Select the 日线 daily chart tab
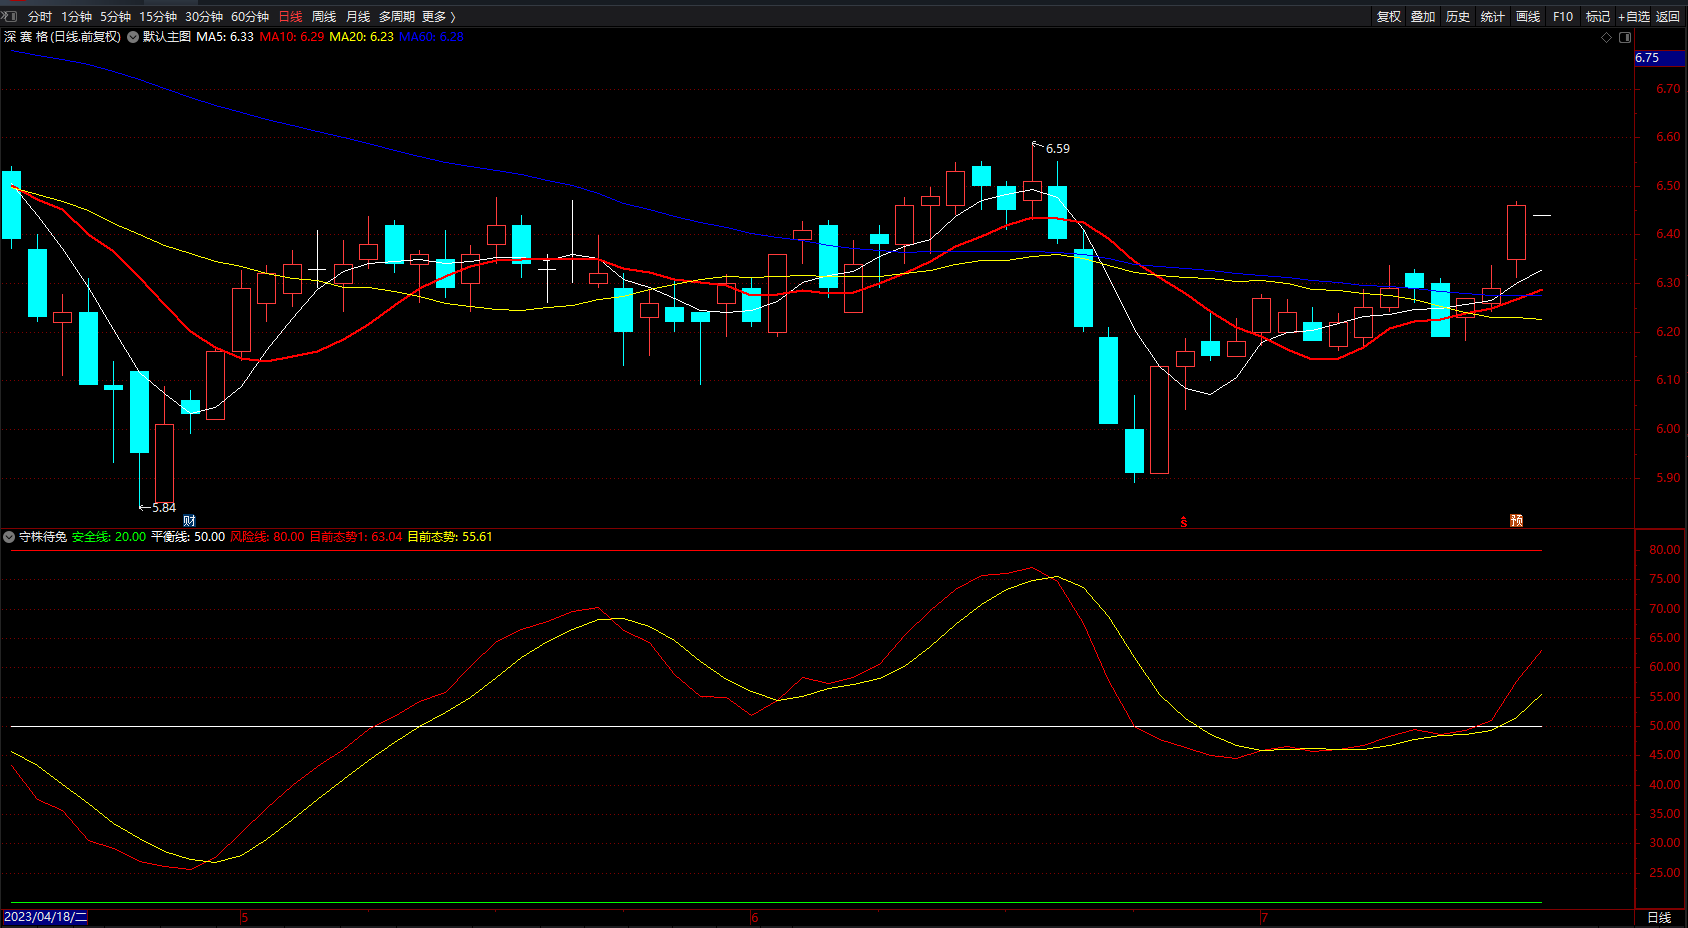1688x928 pixels. pyautogui.click(x=290, y=16)
